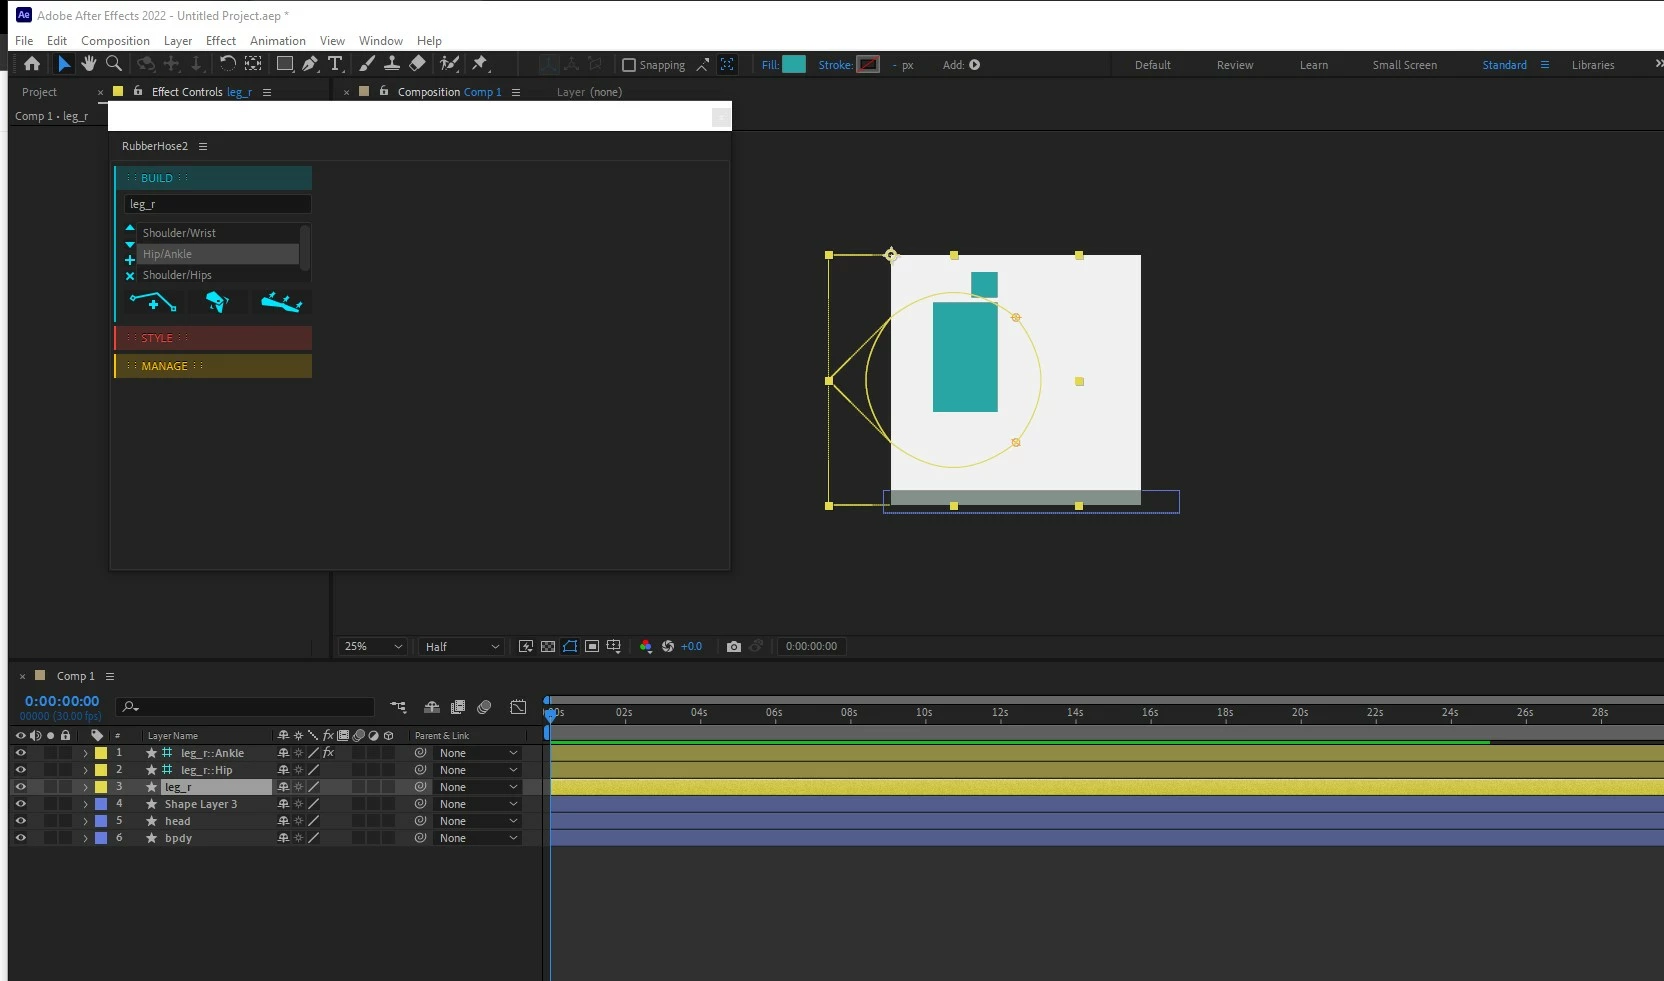Click the composition snapshot camera icon
This screenshot has height=981, width=1664.
tap(734, 647)
